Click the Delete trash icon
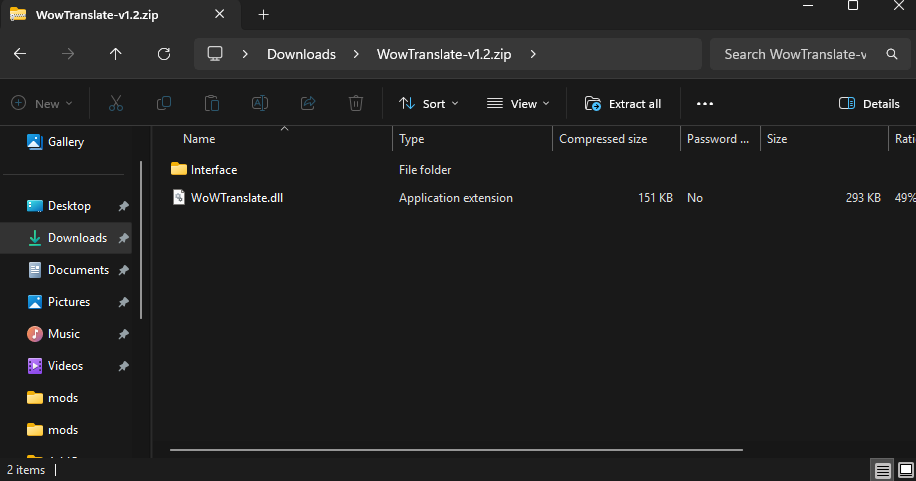This screenshot has height=481, width=916. coord(356,103)
